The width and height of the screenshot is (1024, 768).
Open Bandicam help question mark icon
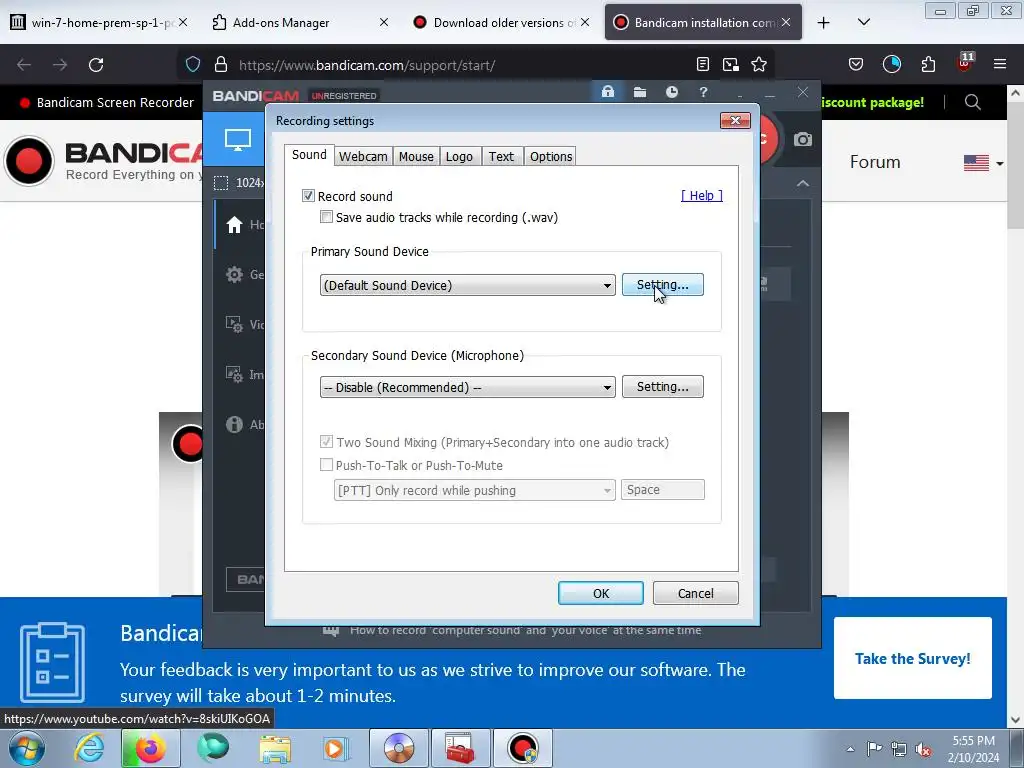pyautogui.click(x=703, y=92)
